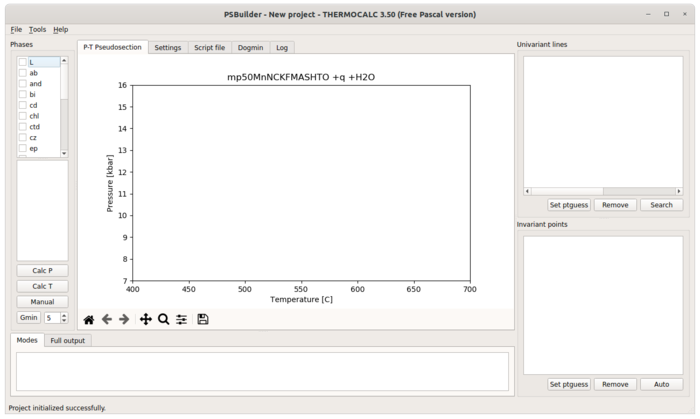Check the ctd phase checkbox
Viewport: 700px width, 419px height.
[x=23, y=127]
